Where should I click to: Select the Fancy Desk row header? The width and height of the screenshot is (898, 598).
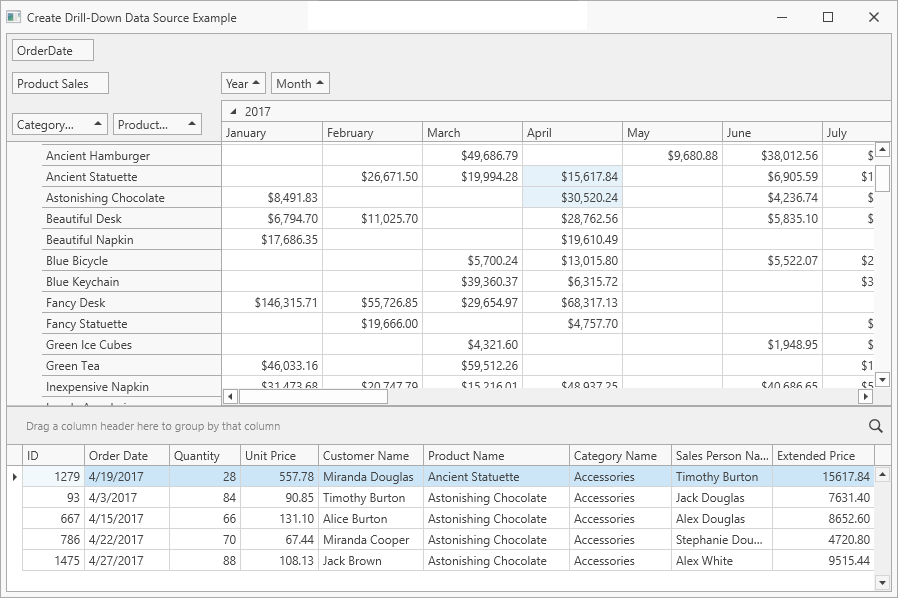pyautogui.click(x=132, y=302)
